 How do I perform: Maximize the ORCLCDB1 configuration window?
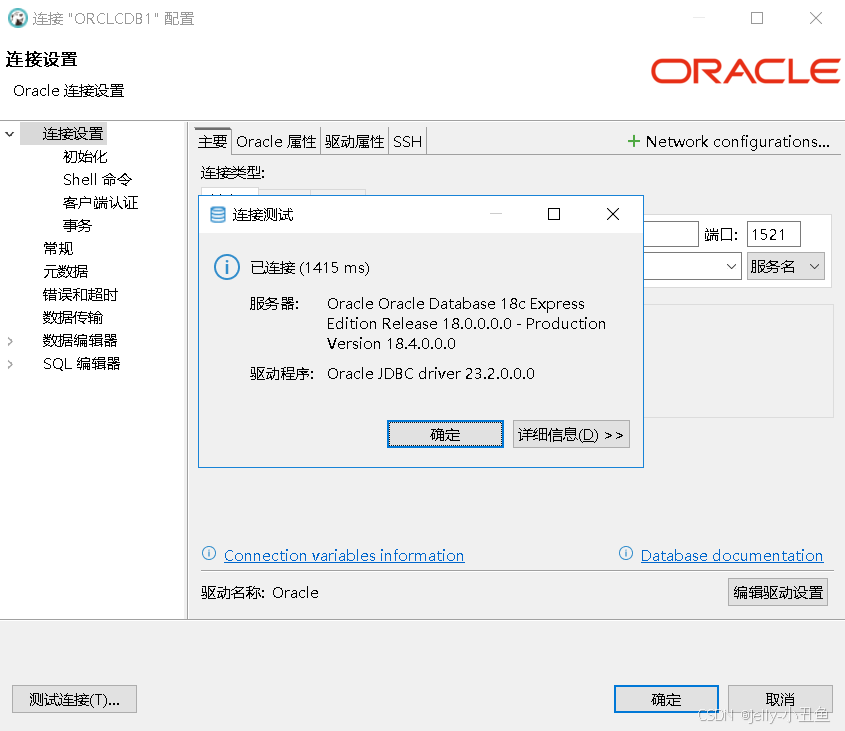pyautogui.click(x=757, y=18)
